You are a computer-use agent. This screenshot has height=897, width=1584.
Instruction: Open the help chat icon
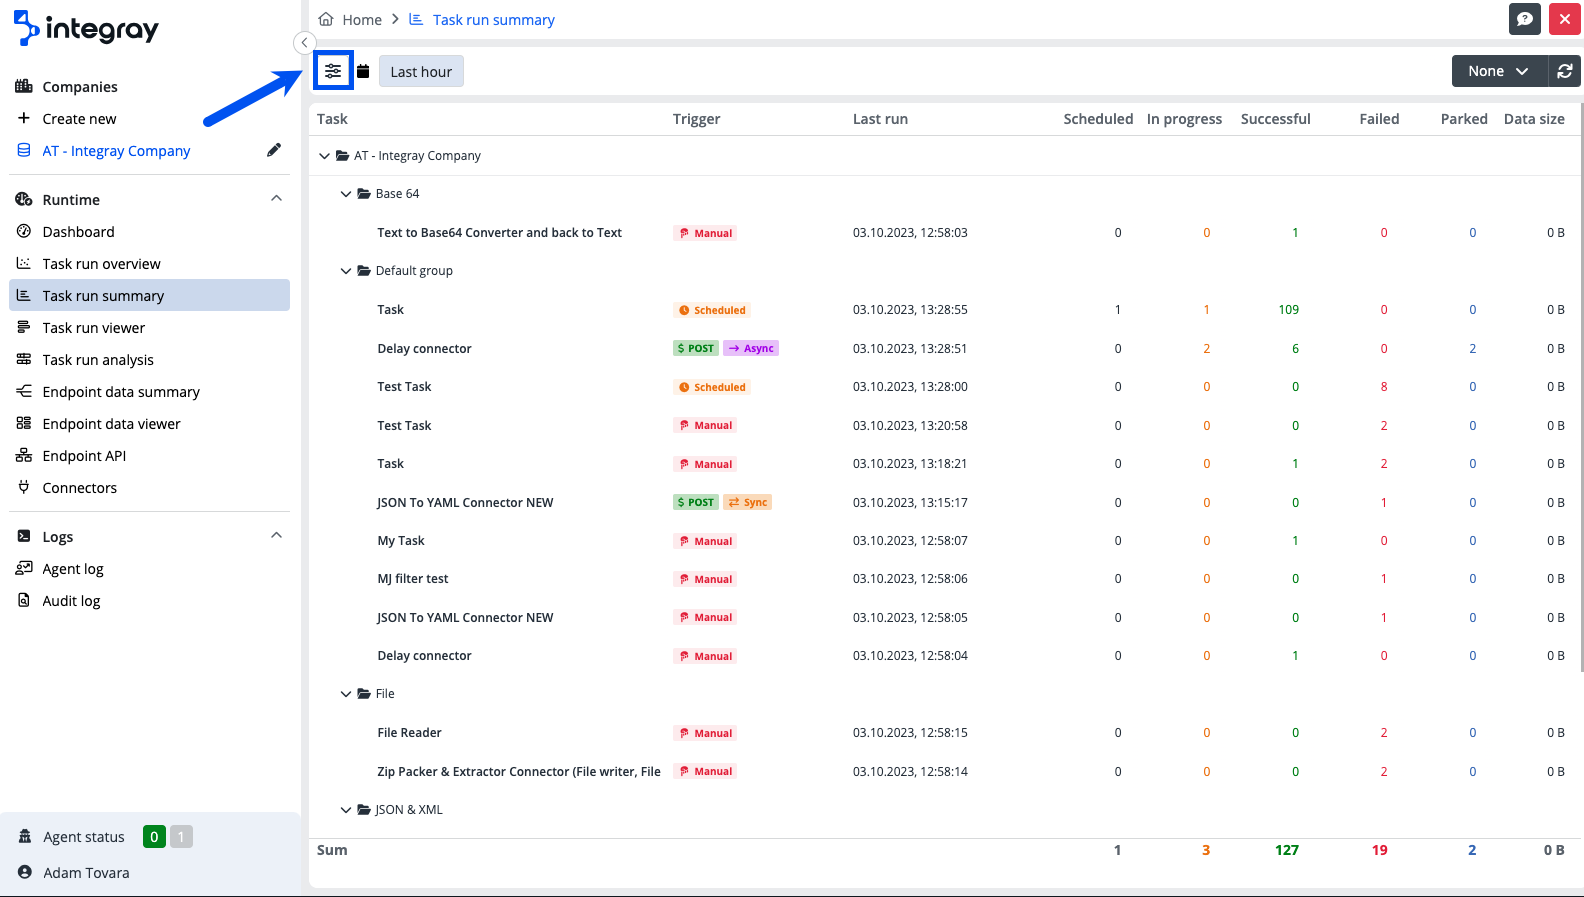point(1524,19)
